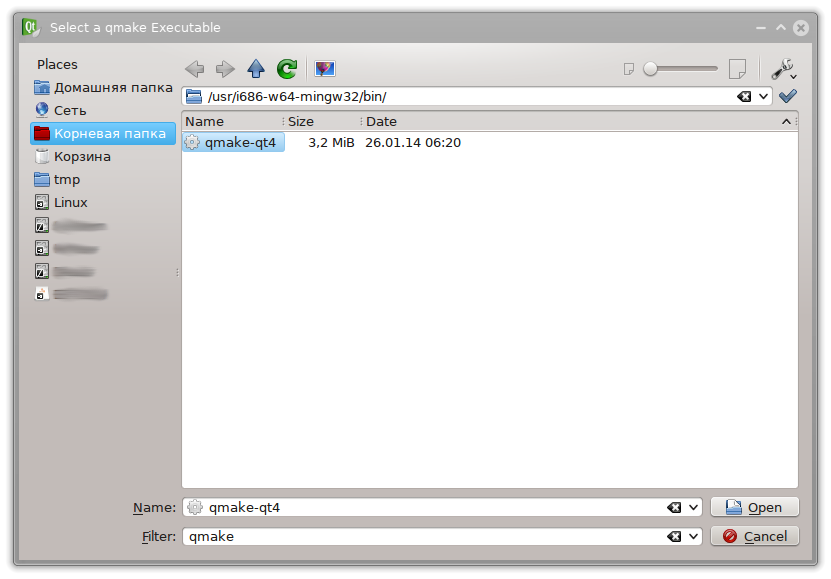Click the small-icons symbol left of the slider
831x579 pixels.
pos(629,68)
